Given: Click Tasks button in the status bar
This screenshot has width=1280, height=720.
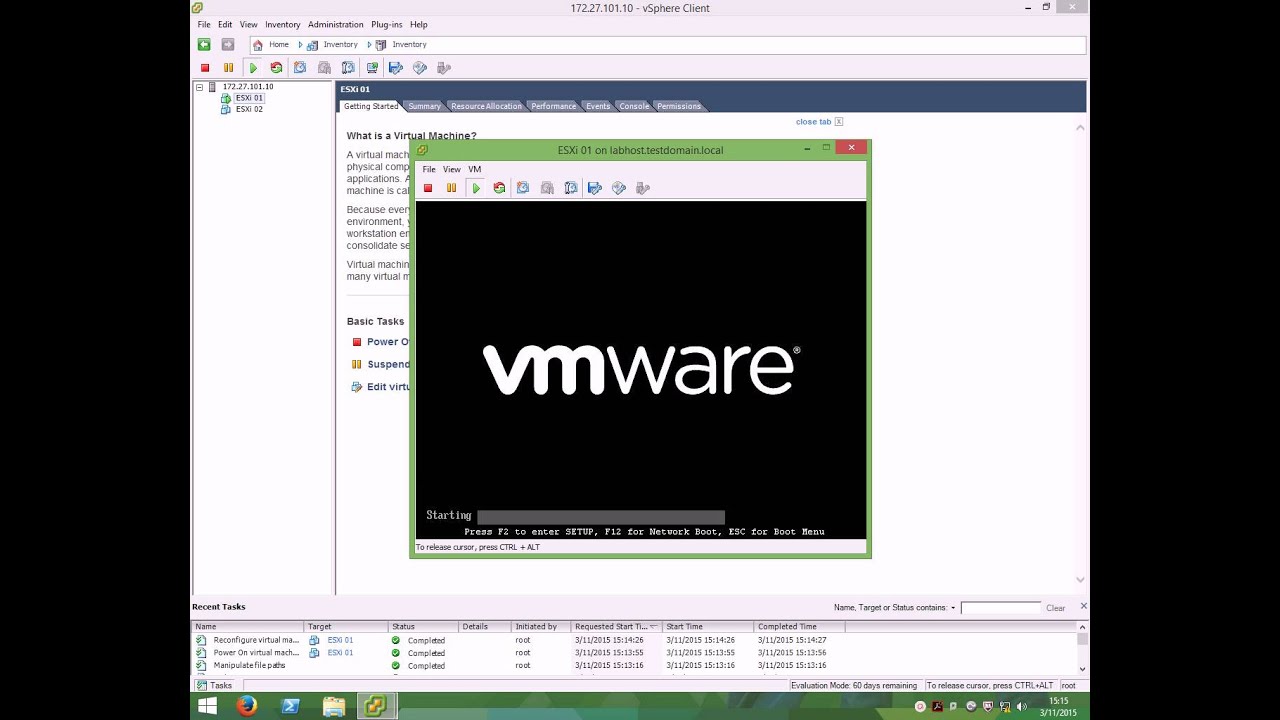Looking at the screenshot, I should coord(215,686).
